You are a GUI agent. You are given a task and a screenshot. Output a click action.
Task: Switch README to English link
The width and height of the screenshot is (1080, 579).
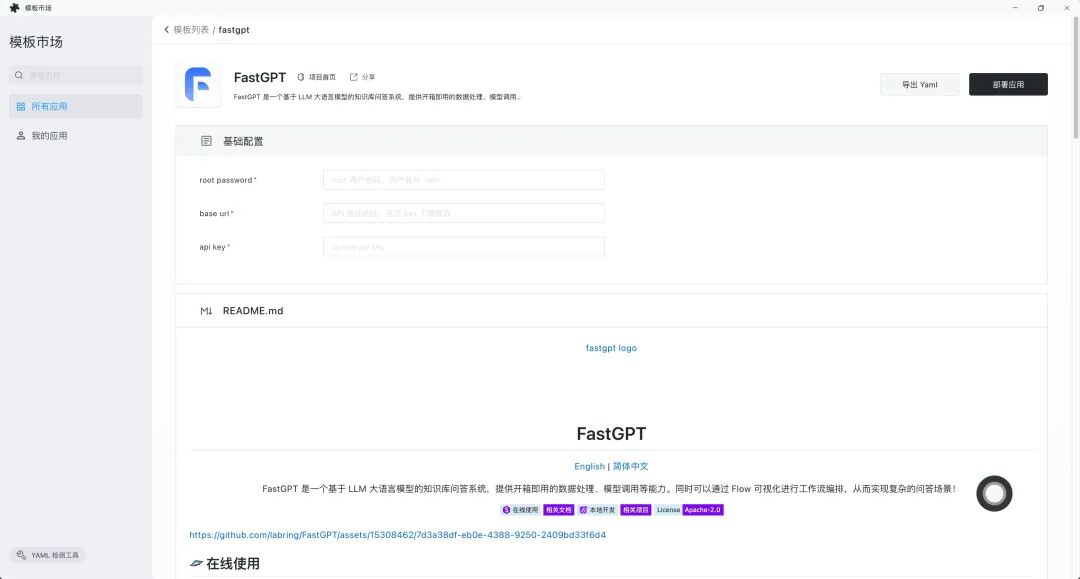590,466
